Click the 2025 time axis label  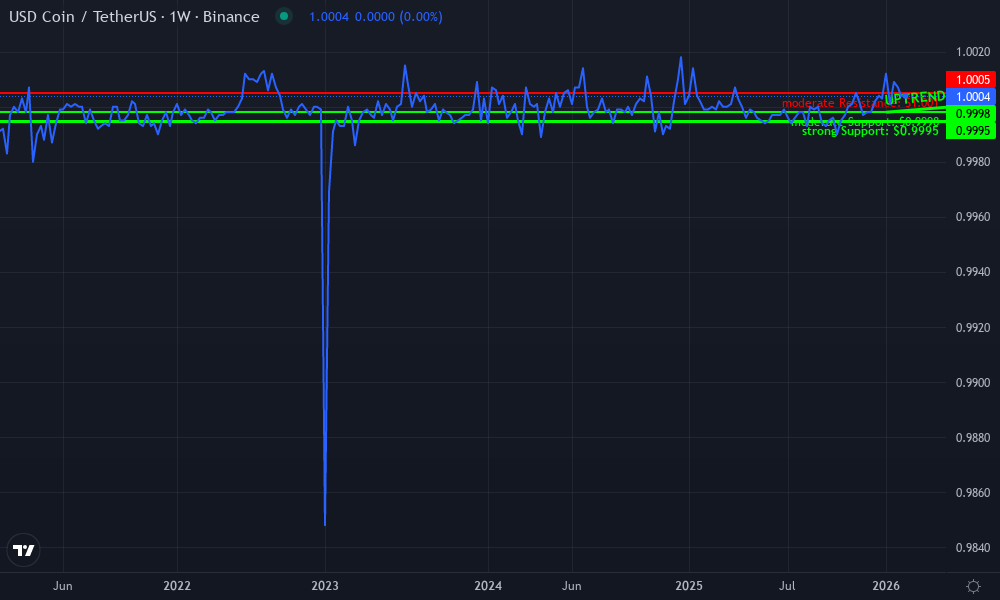[x=689, y=586]
